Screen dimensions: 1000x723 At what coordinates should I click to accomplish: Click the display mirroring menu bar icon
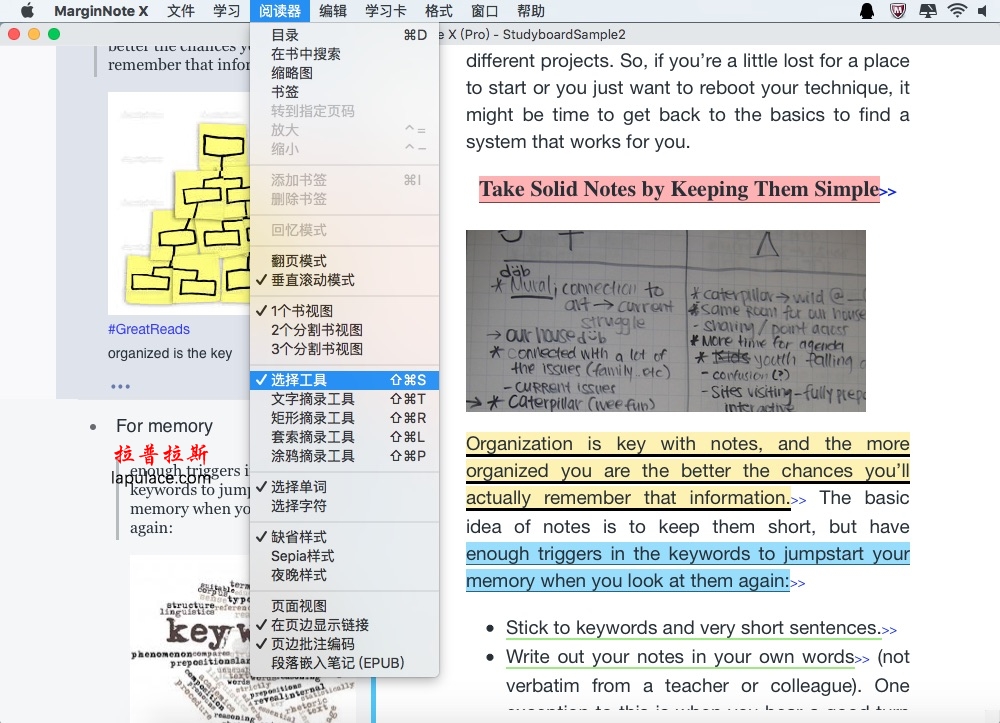(927, 11)
